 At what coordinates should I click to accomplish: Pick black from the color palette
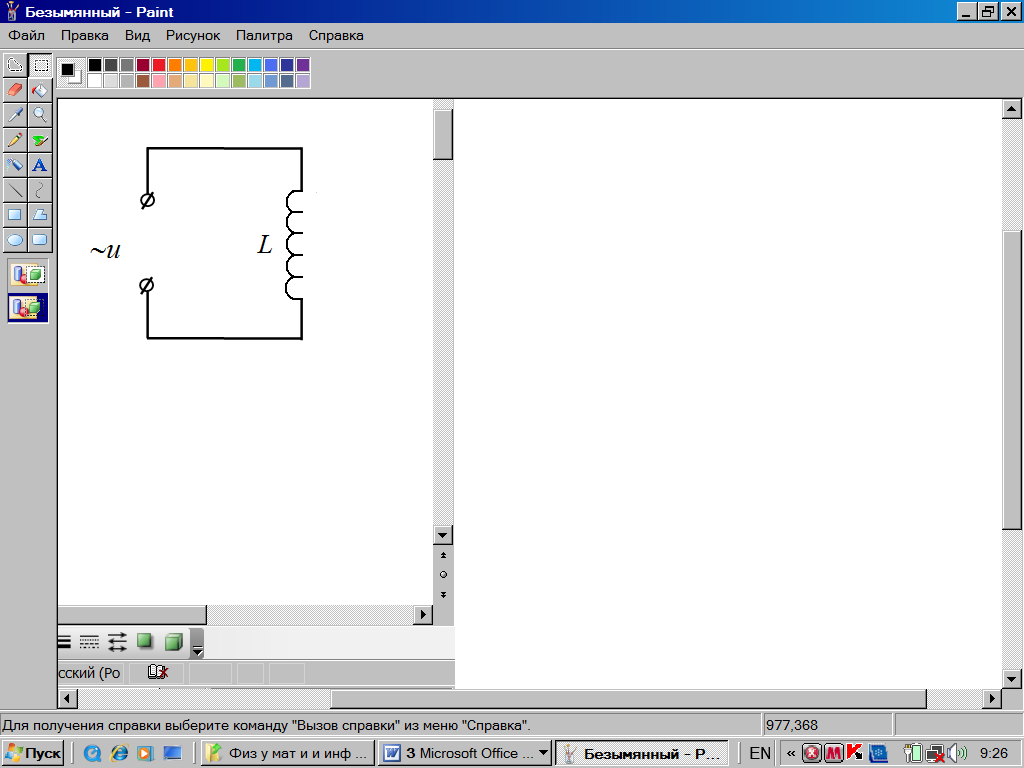coord(95,65)
